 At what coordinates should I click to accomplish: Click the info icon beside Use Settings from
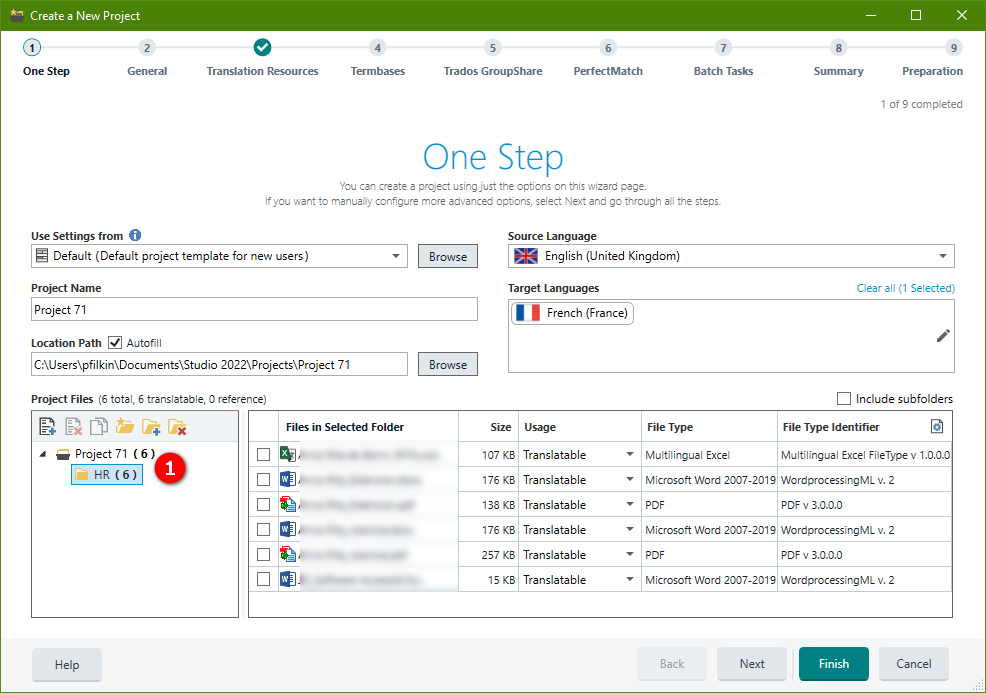point(135,235)
